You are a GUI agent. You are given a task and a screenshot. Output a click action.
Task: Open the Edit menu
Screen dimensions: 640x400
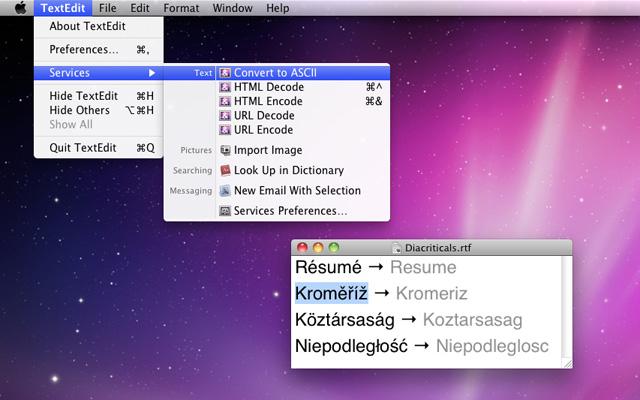[140, 8]
